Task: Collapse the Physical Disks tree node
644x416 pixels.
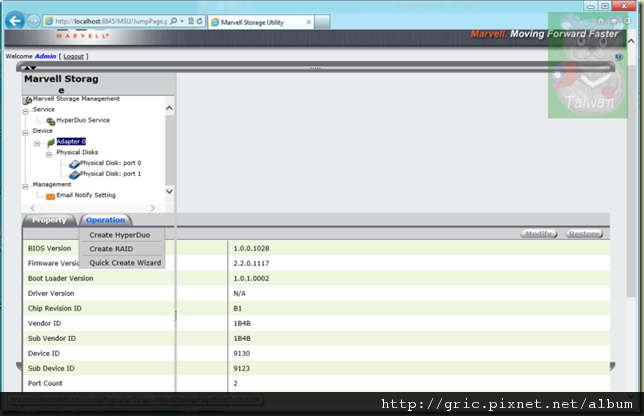Action: [x=49, y=154]
